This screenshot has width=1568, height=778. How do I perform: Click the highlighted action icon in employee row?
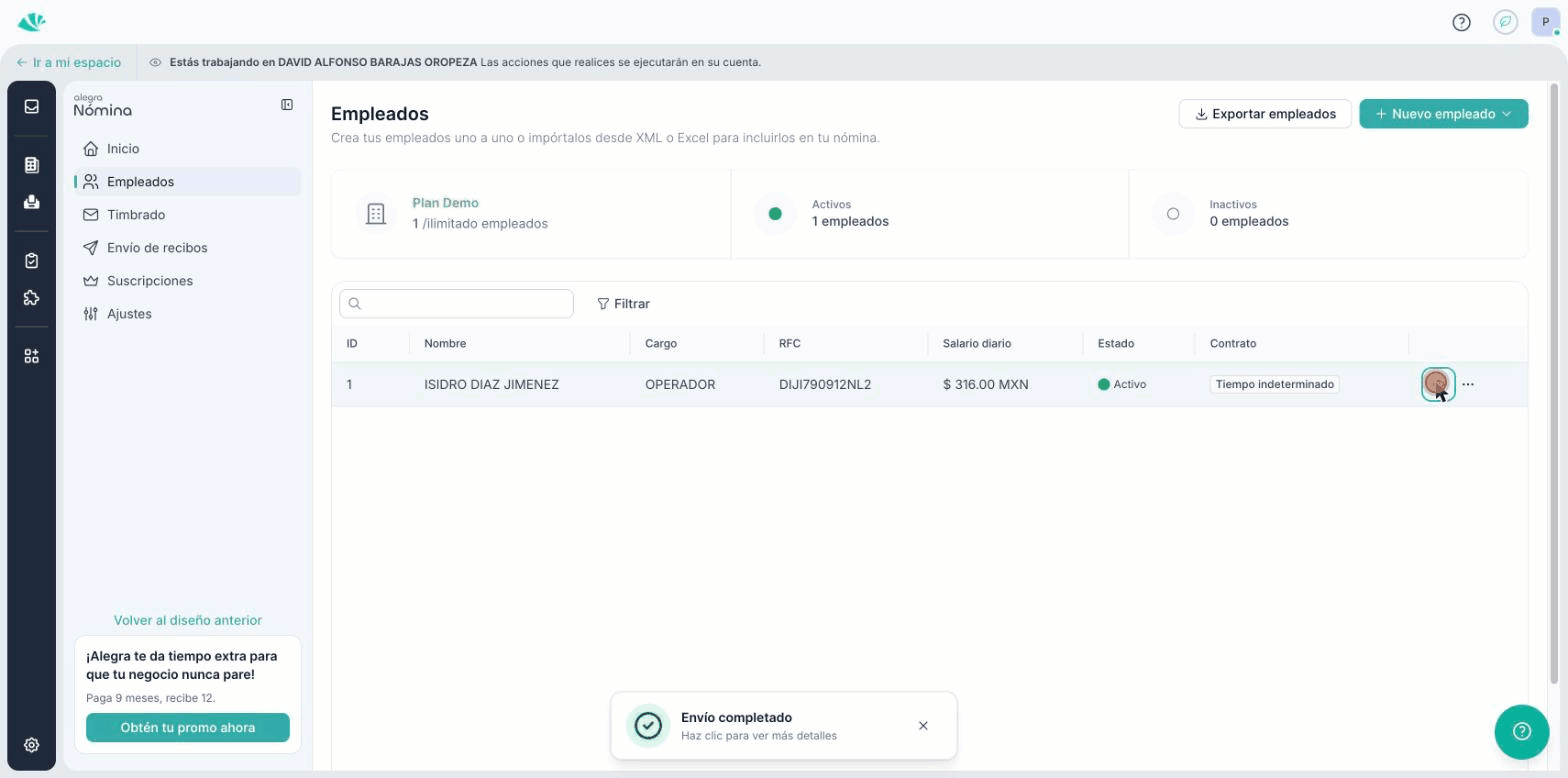pos(1438,384)
